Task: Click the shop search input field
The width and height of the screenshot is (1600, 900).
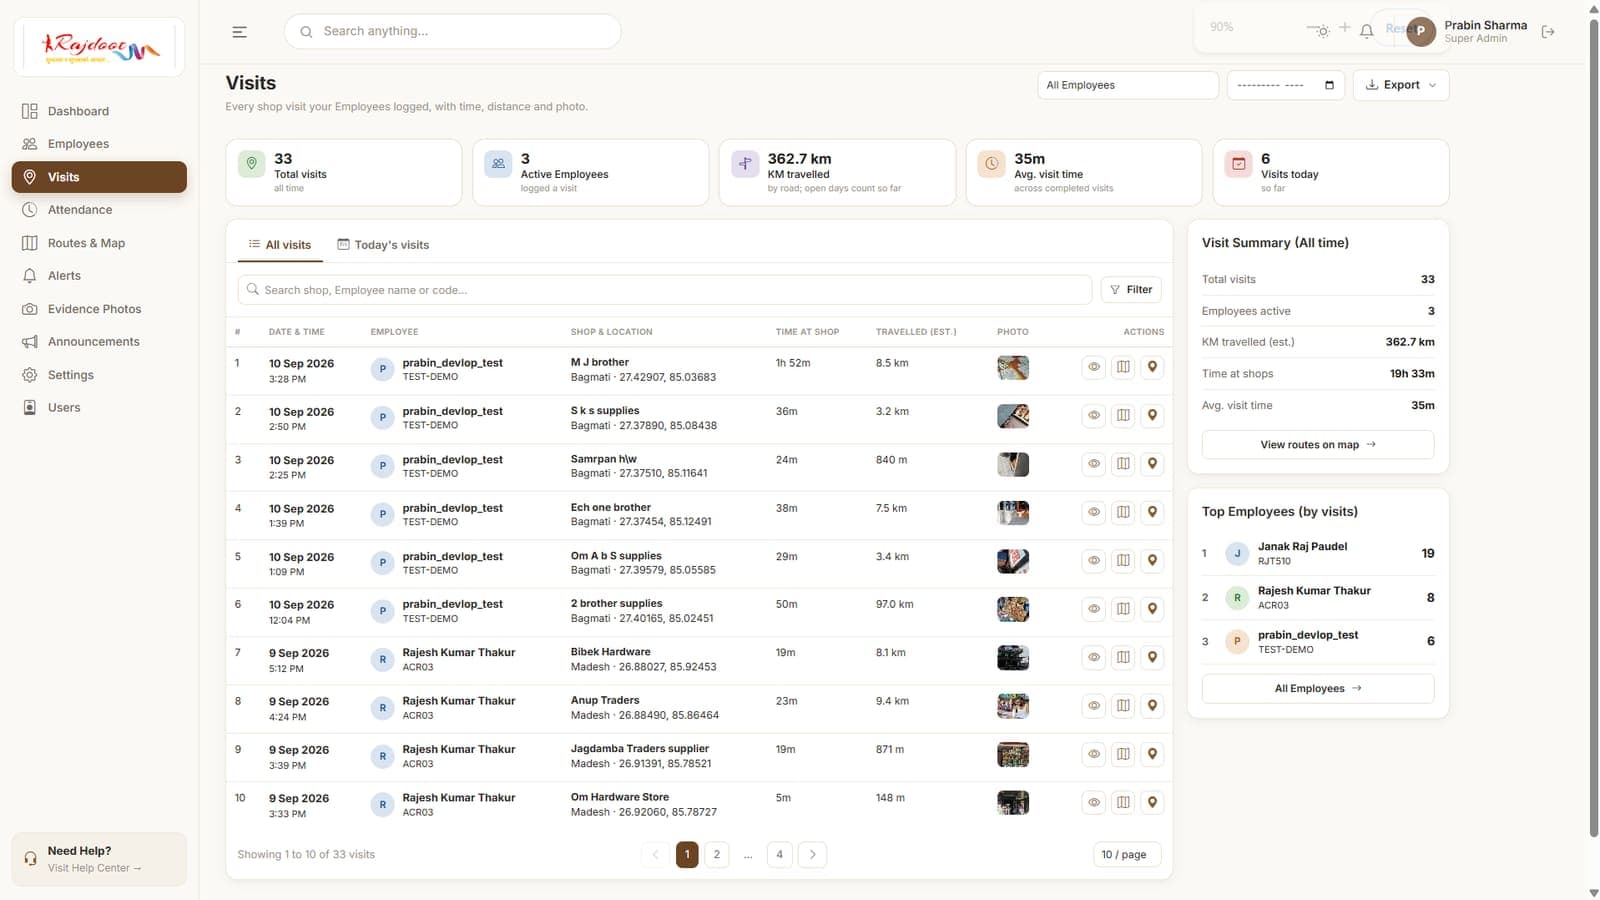Action: point(664,290)
